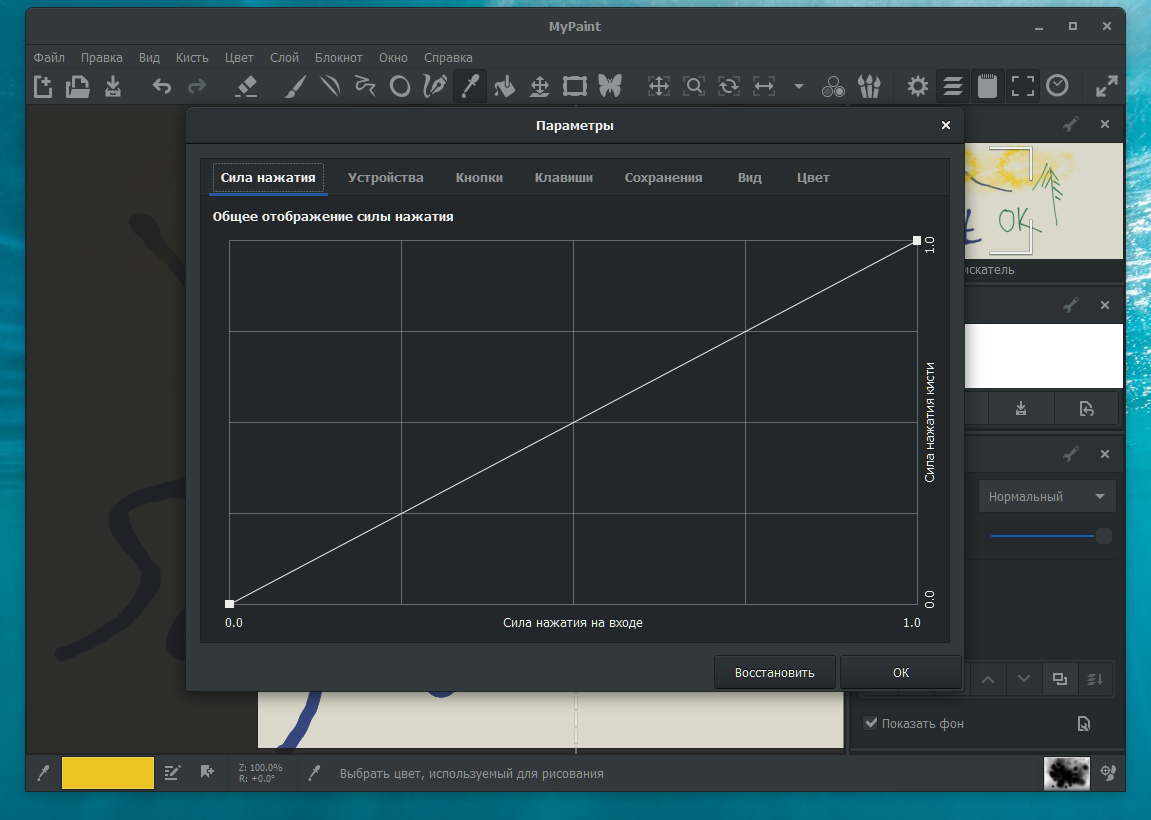
Task: Open the Окно menu
Action: [x=393, y=57]
